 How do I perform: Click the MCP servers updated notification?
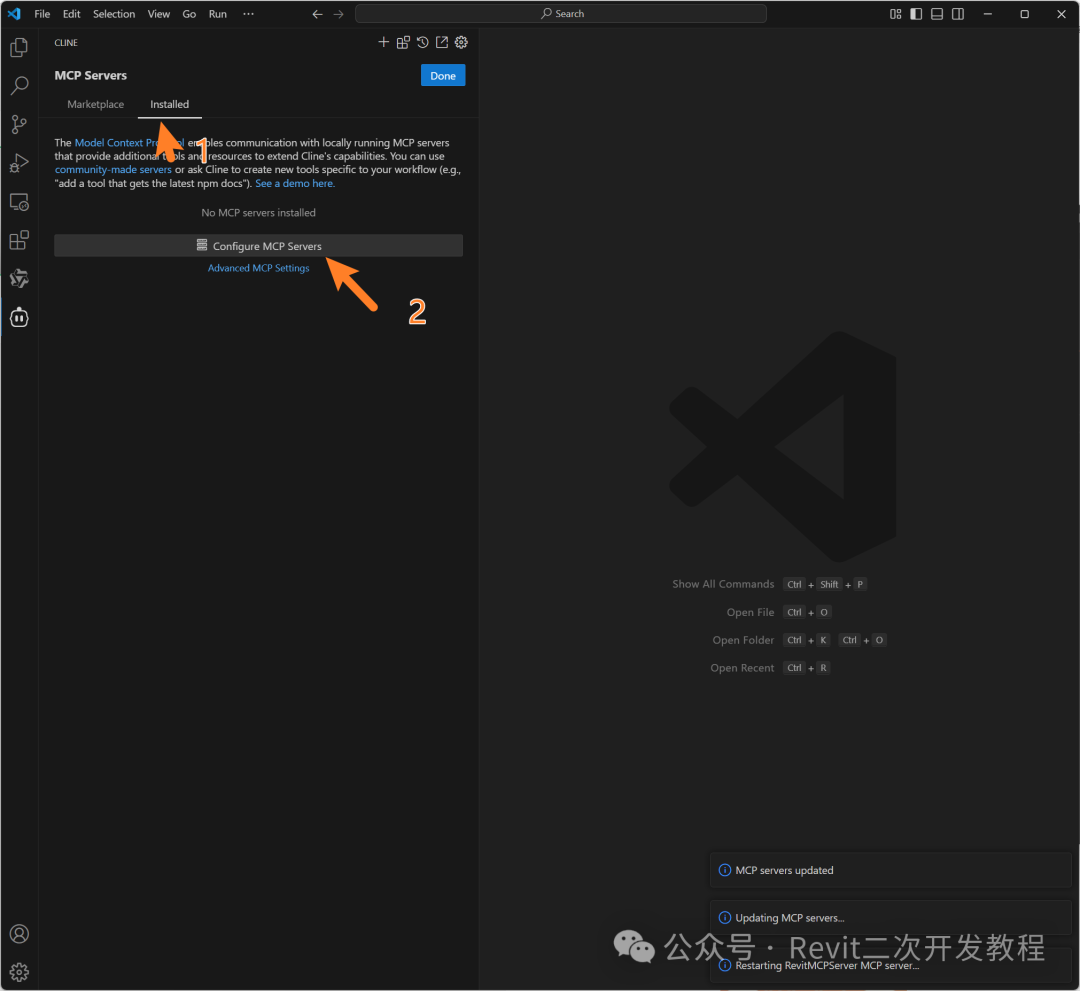click(891, 870)
